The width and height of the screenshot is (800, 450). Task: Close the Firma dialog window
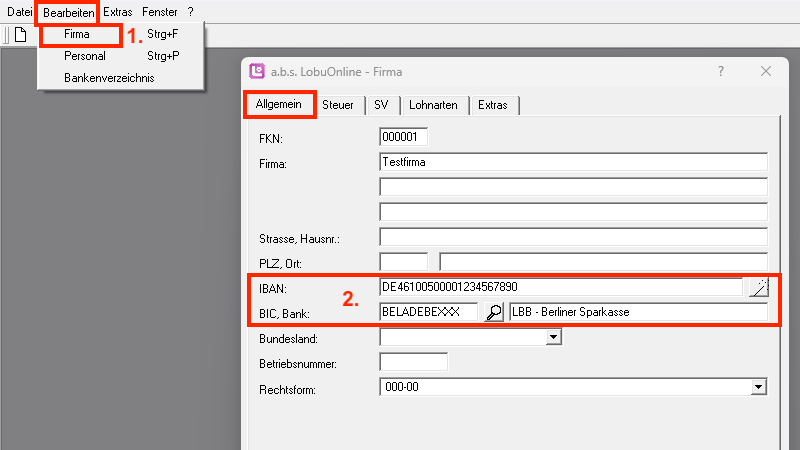[766, 72]
